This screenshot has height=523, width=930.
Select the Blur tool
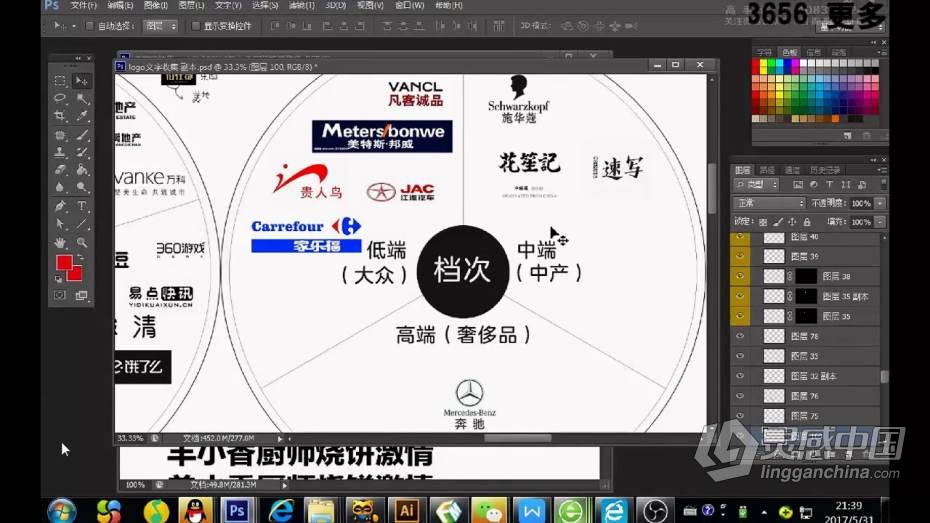coord(60,187)
